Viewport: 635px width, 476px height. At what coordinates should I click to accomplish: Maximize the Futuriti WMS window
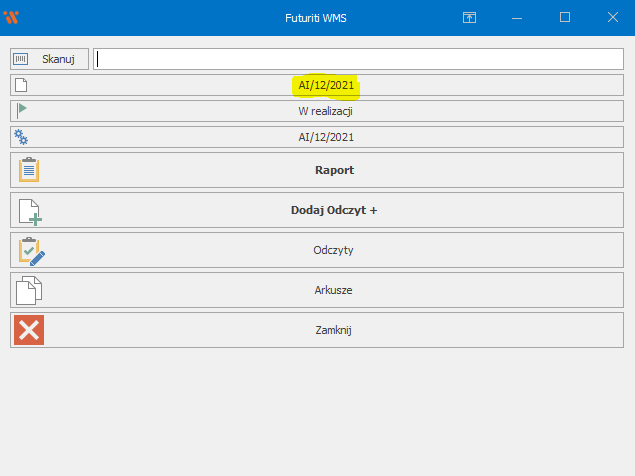tap(565, 17)
